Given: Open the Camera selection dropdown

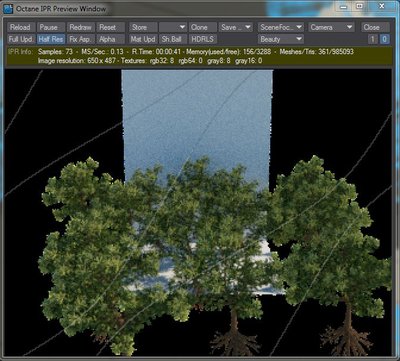Looking at the screenshot, I should coord(331,27).
